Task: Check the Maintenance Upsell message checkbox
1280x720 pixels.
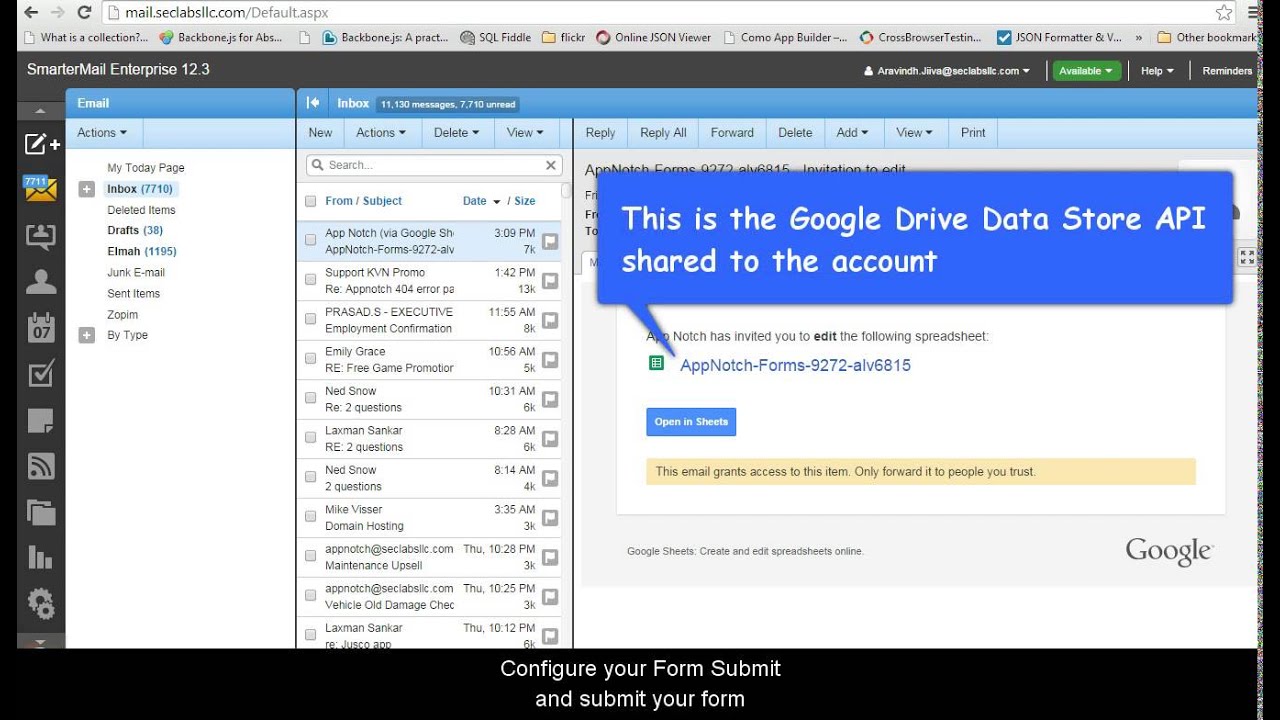Action: click(x=310, y=556)
